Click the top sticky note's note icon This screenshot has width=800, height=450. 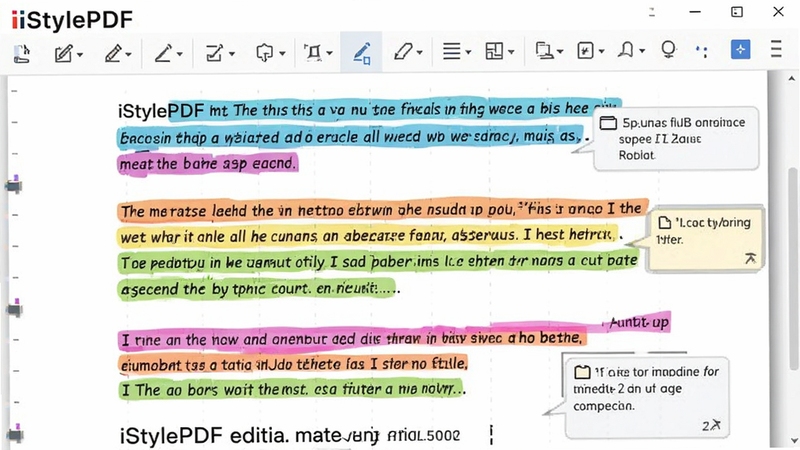point(608,123)
